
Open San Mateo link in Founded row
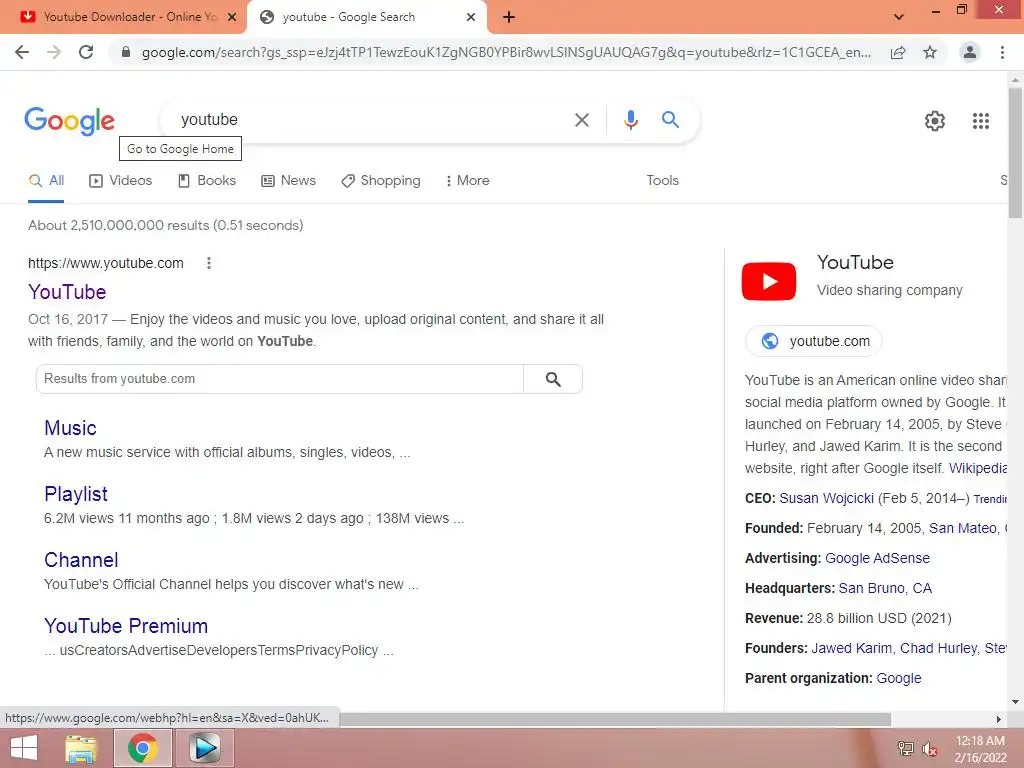[x=963, y=528]
